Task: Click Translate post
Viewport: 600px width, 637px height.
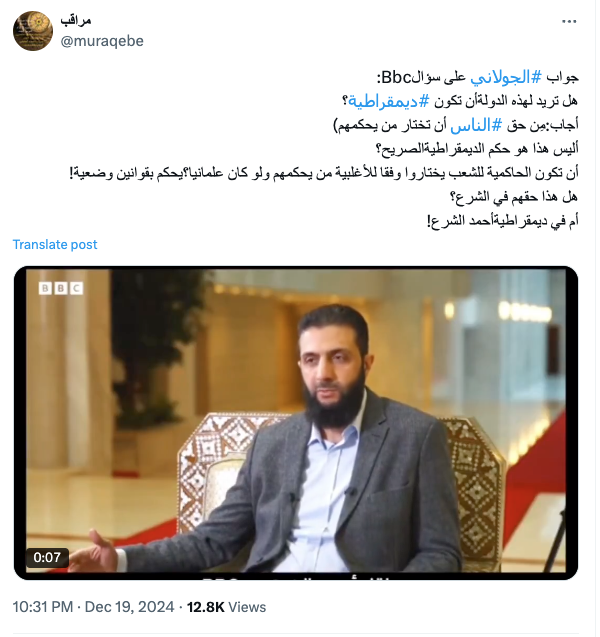Action: tap(55, 245)
